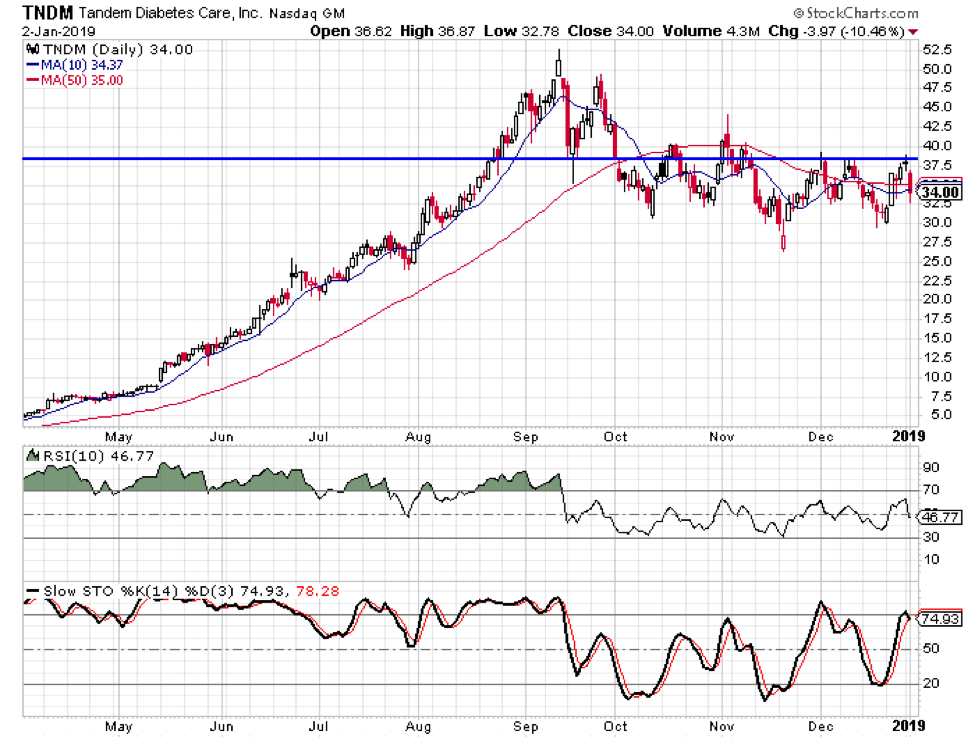Click the chart date 2-Jan-2019
This screenshot has height=737, width=974.
coord(58,31)
